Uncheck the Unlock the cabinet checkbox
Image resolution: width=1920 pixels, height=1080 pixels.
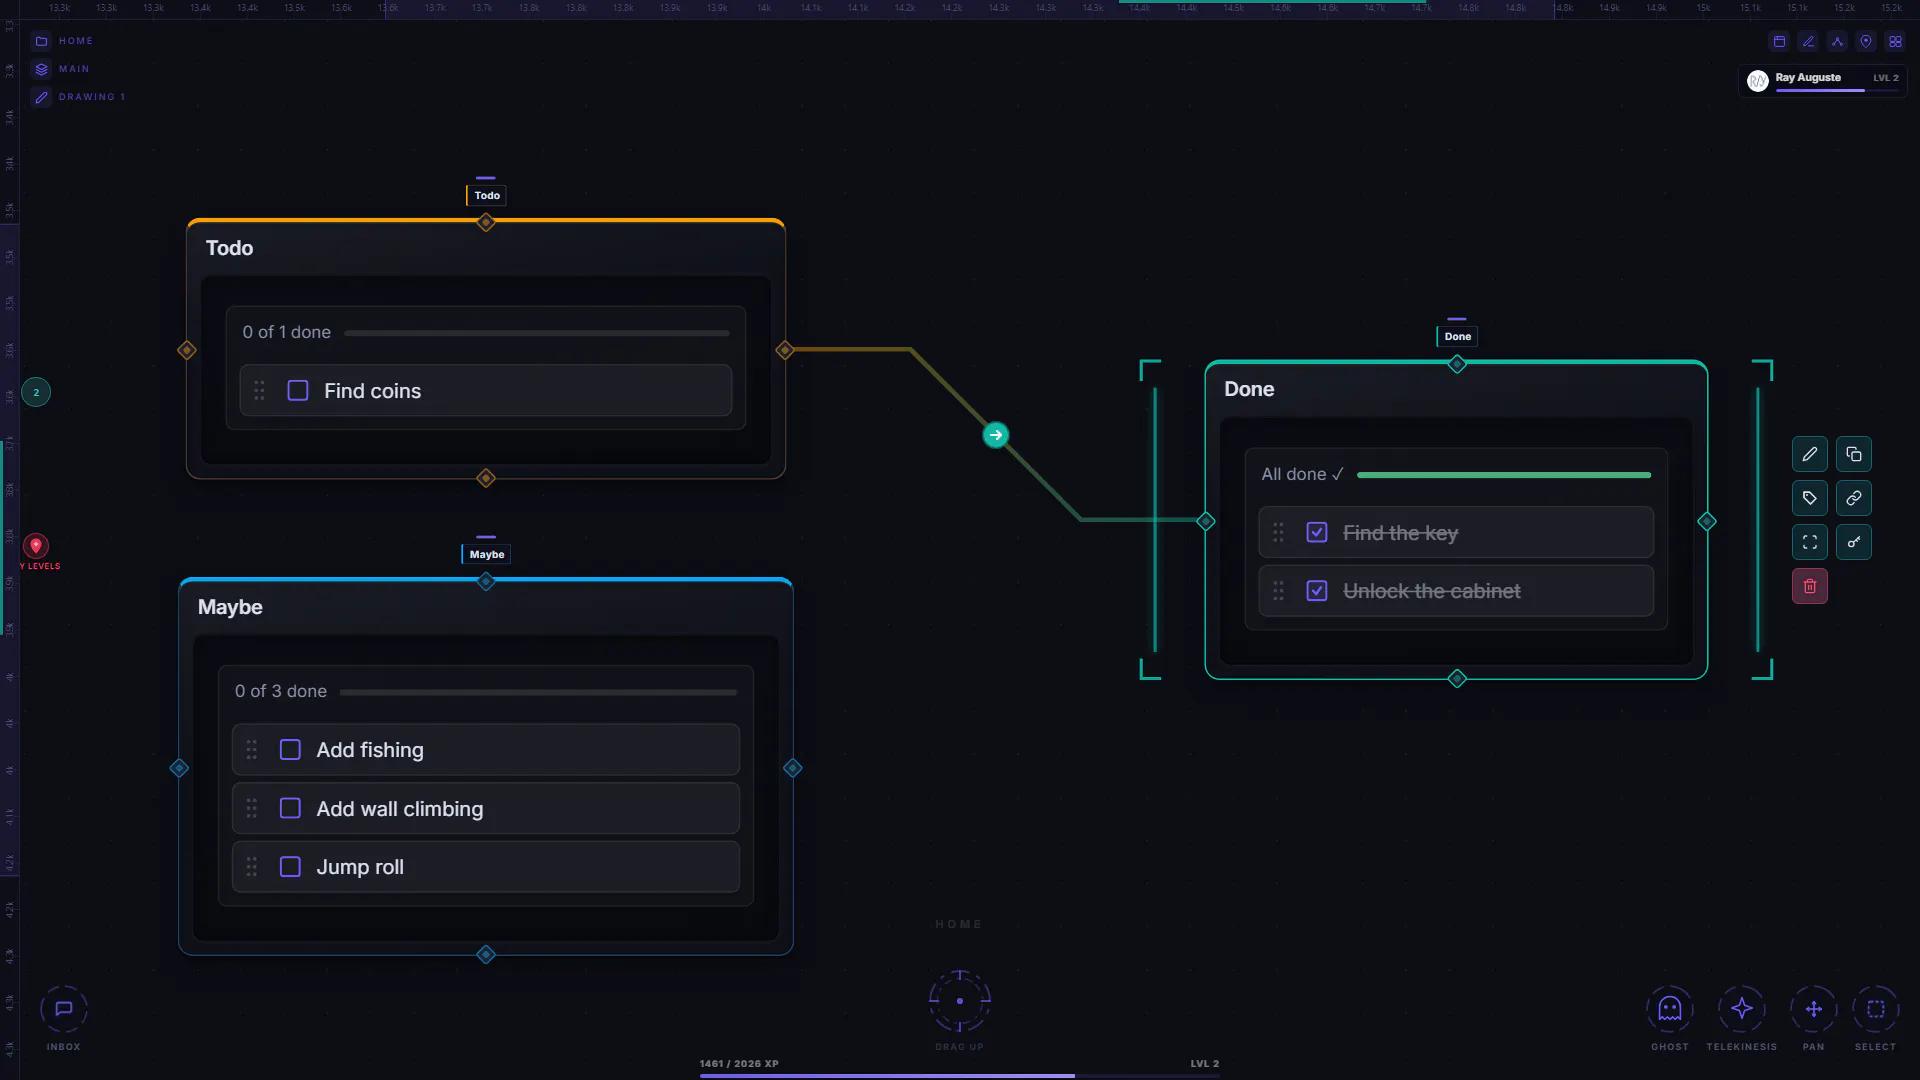pos(1317,591)
